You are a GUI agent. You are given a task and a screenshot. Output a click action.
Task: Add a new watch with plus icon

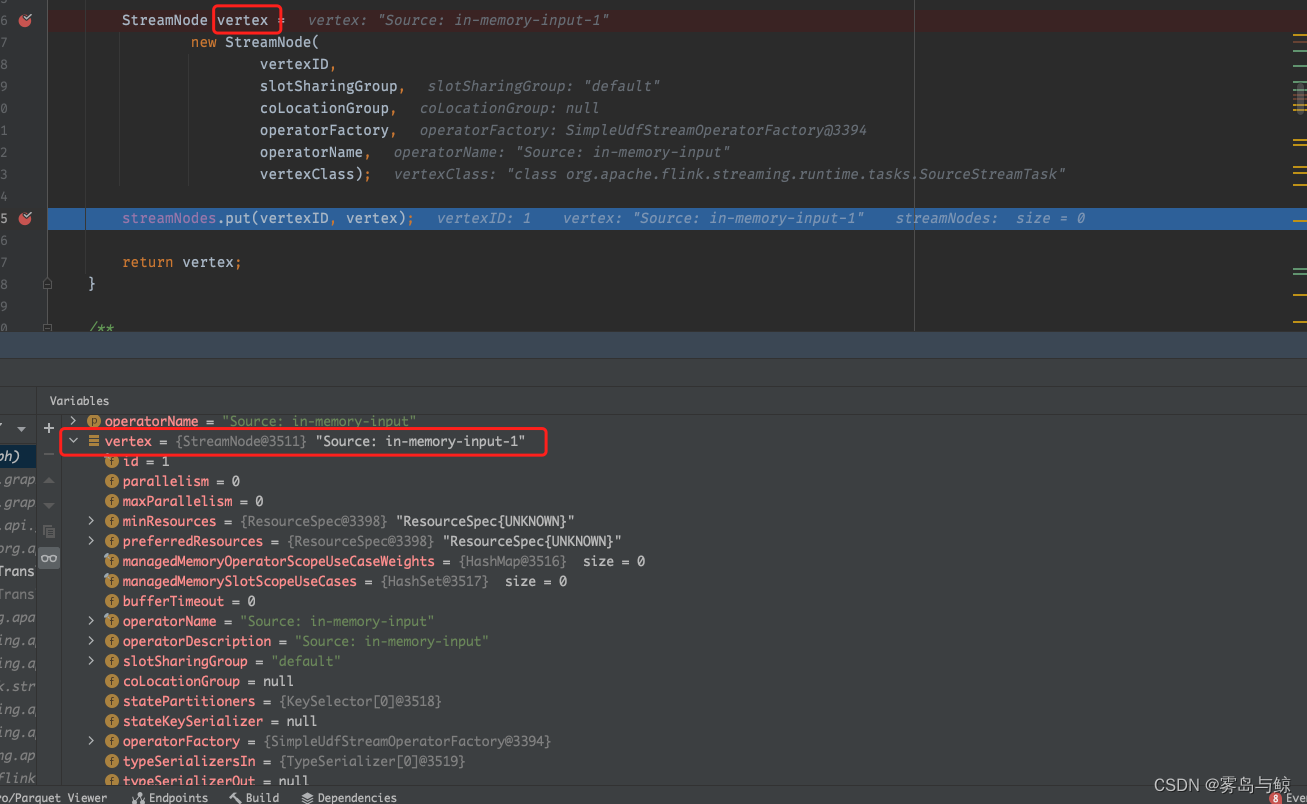[49, 428]
